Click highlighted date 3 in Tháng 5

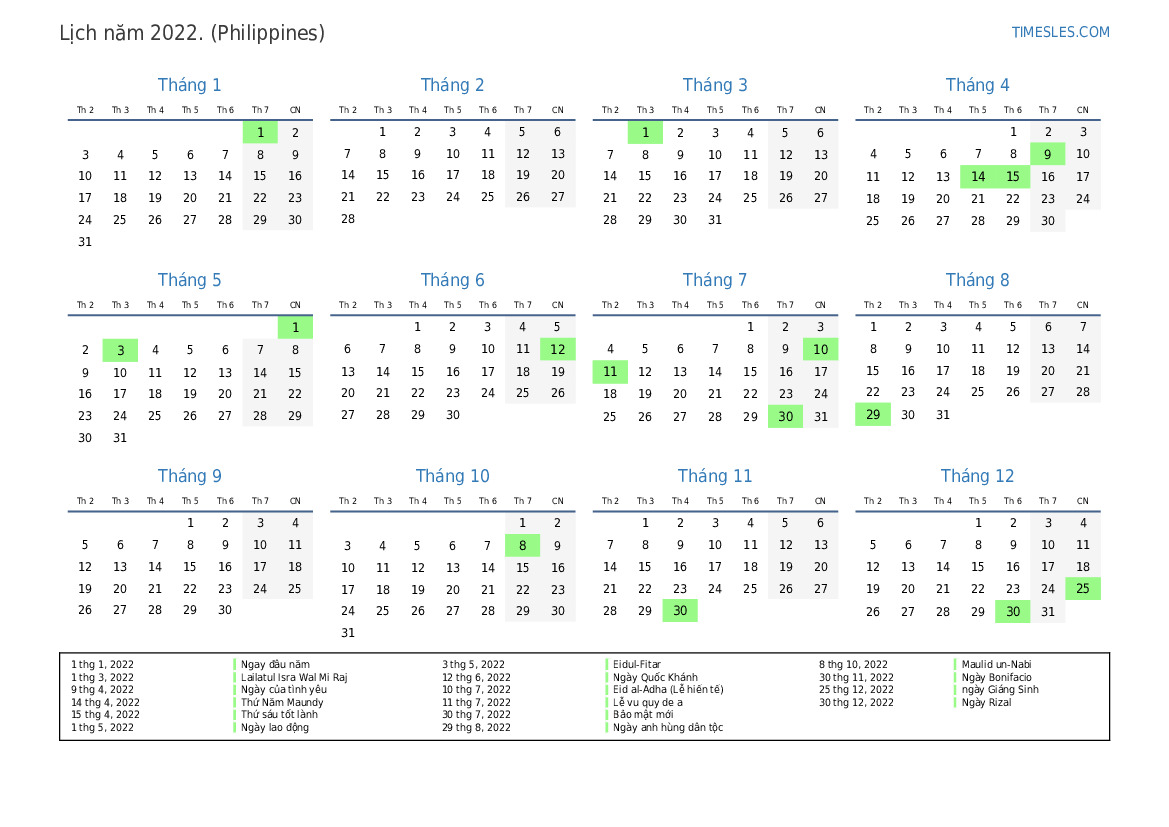pos(120,350)
